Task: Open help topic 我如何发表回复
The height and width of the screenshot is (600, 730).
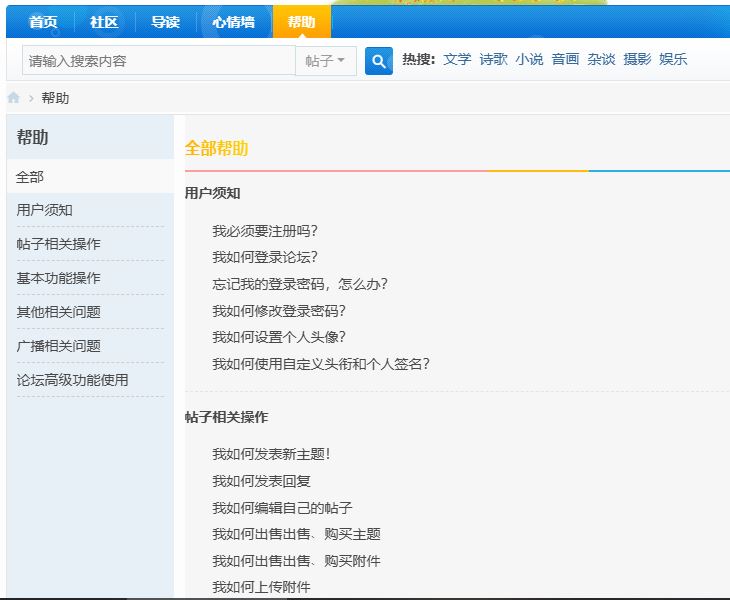Action: click(262, 481)
